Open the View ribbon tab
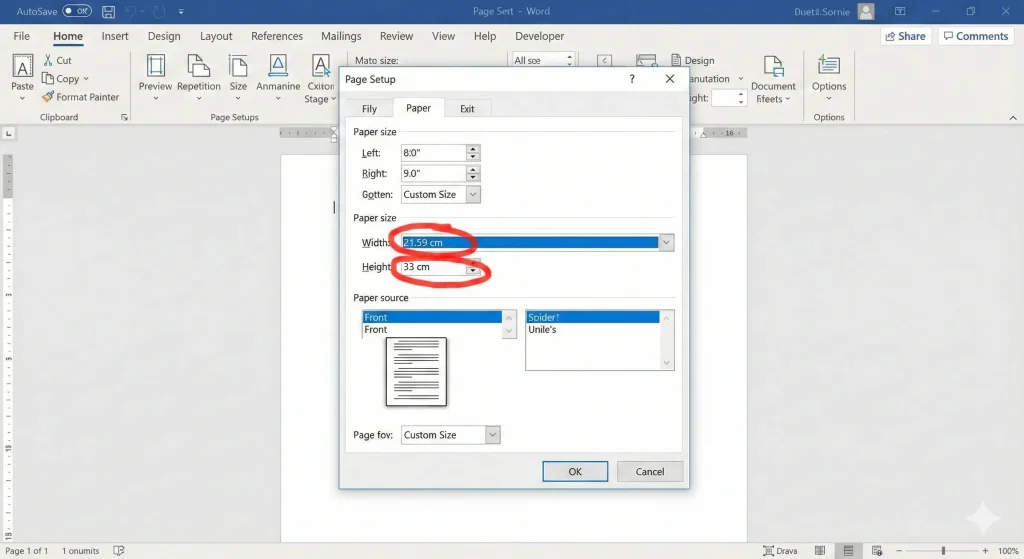The height and width of the screenshot is (559, 1024). coord(443,36)
